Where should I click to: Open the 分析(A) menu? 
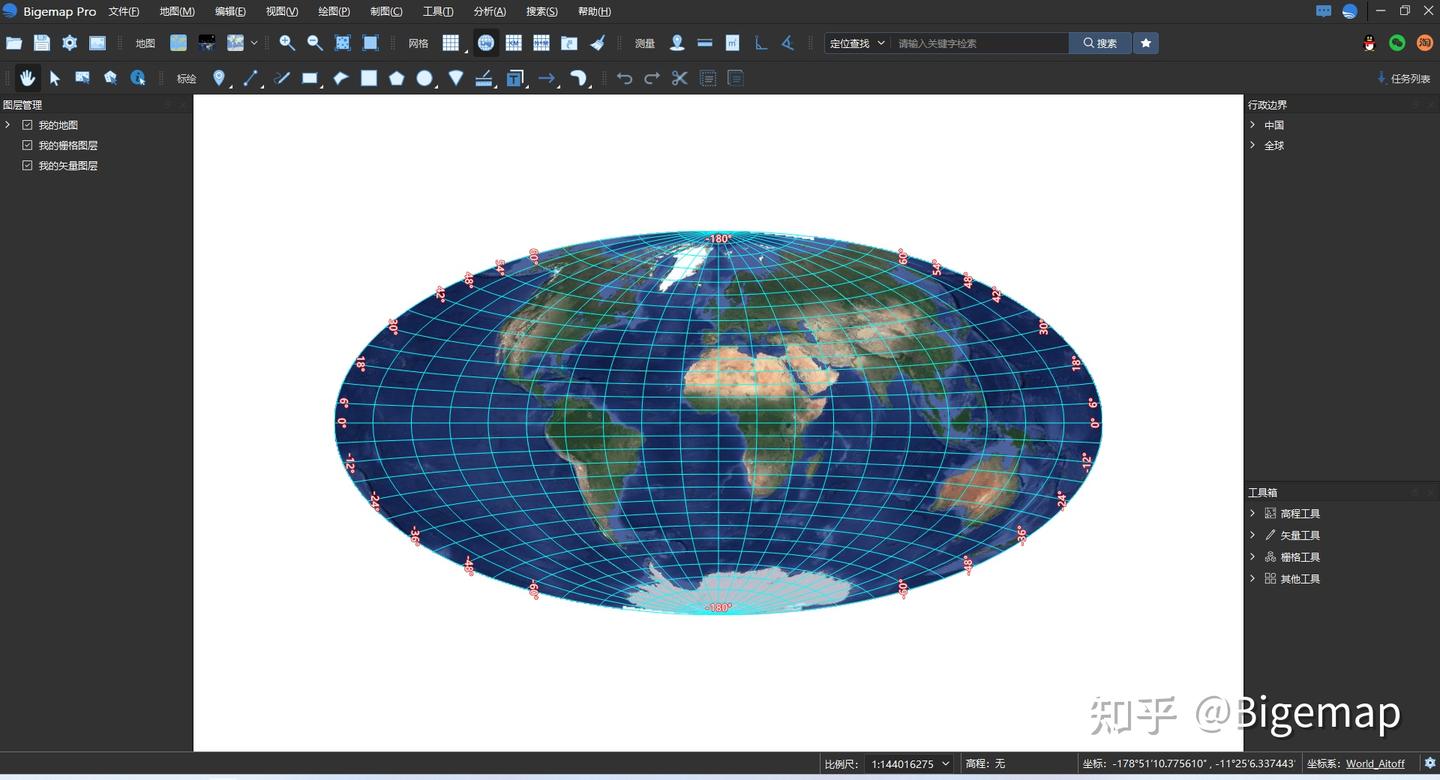490,11
